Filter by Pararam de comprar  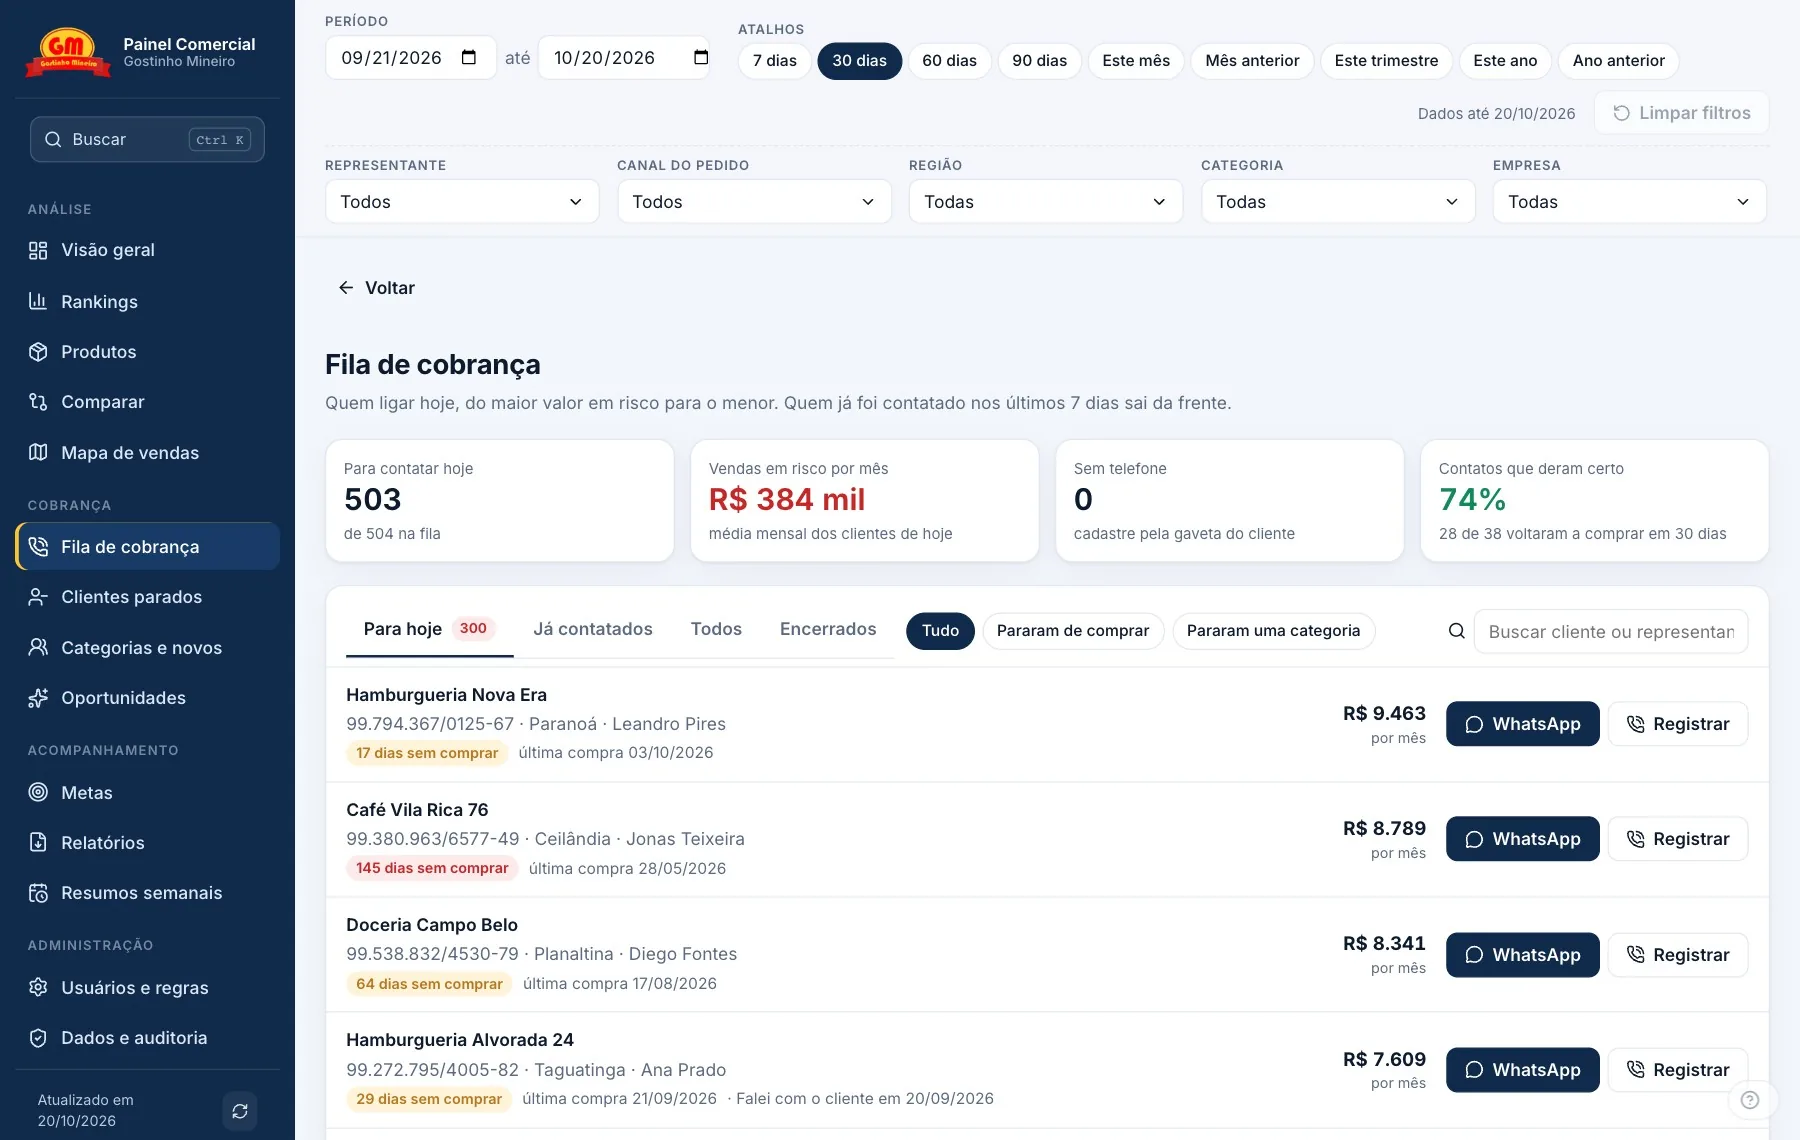(x=1073, y=631)
